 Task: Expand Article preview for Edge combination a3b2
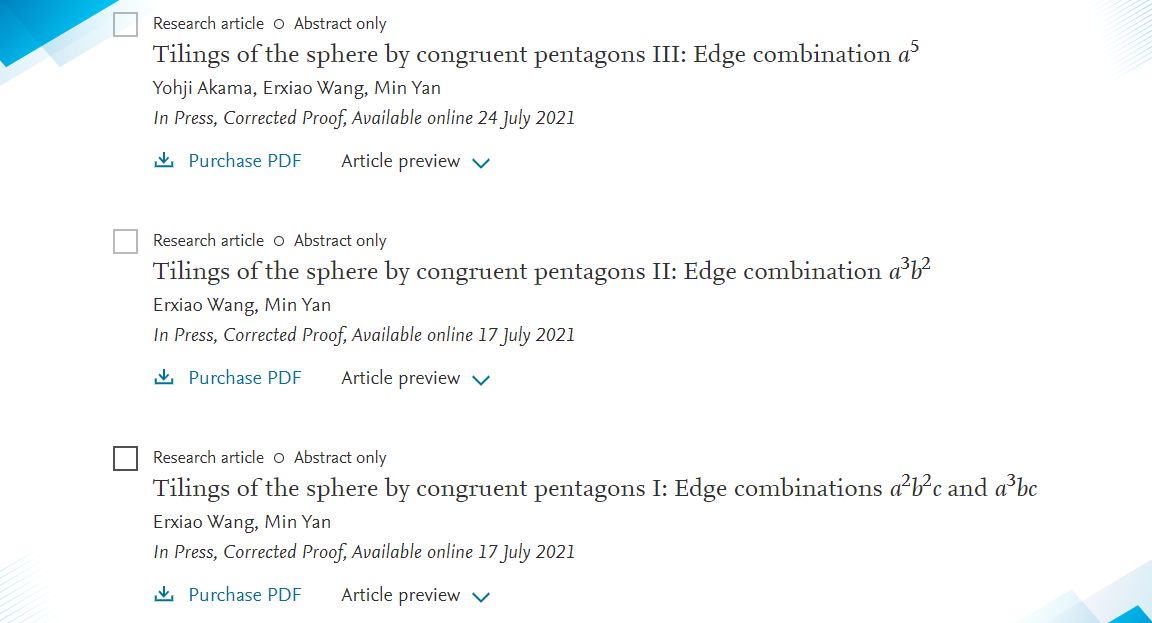[x=401, y=378]
